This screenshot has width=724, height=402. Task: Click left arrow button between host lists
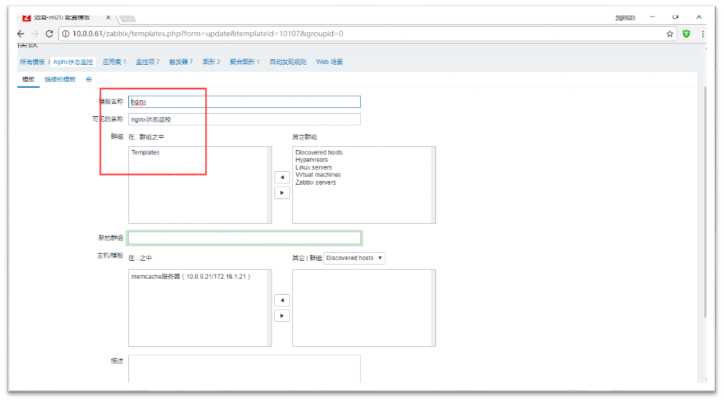tap(282, 300)
